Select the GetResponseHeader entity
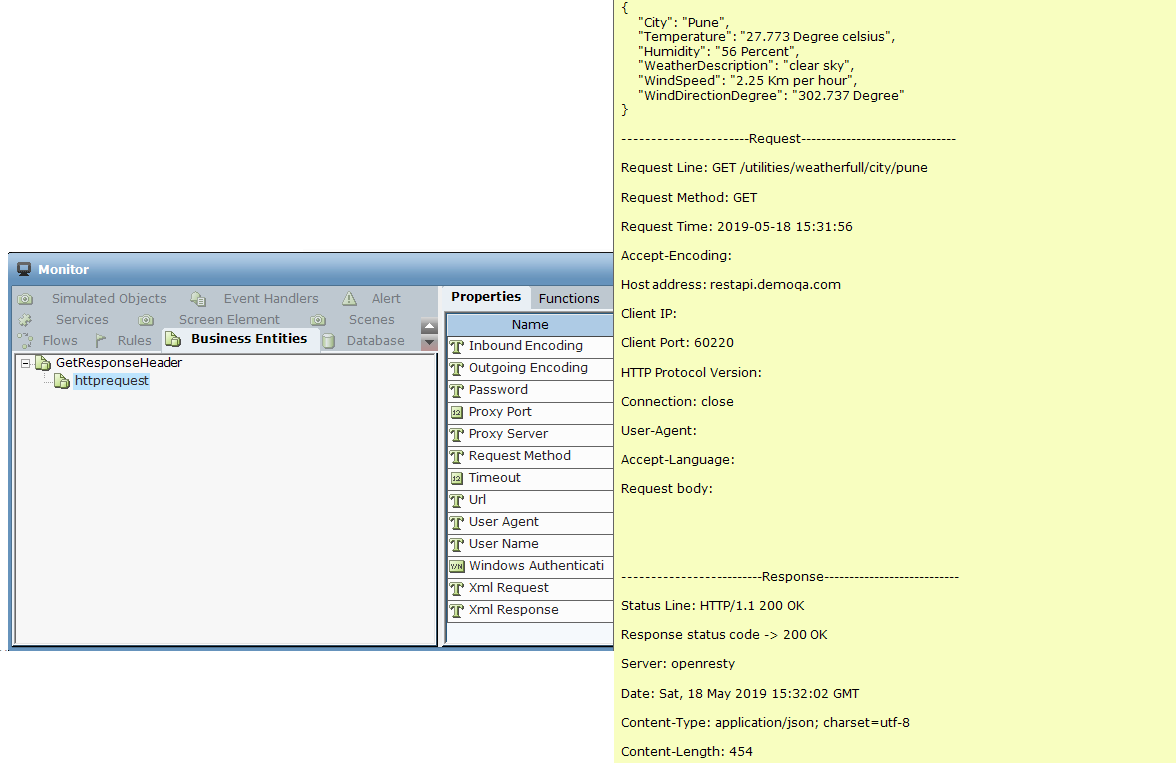Screen dimensions: 1176x763 (119, 363)
